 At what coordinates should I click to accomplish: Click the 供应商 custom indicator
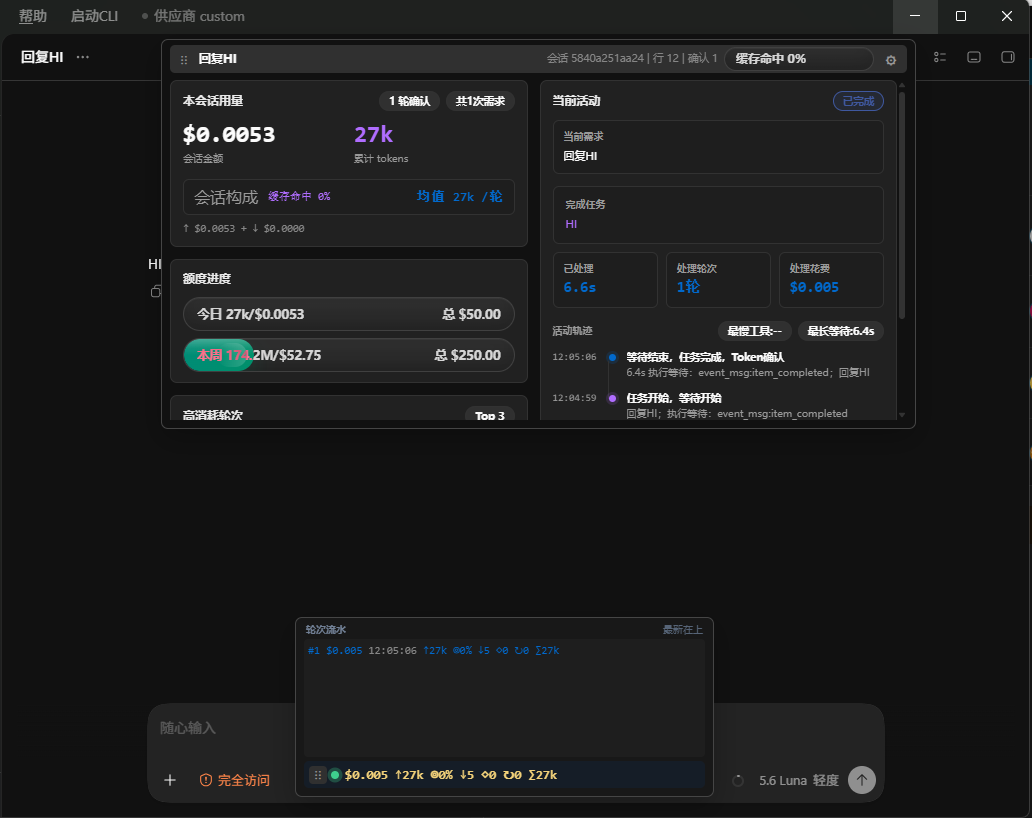click(x=194, y=16)
